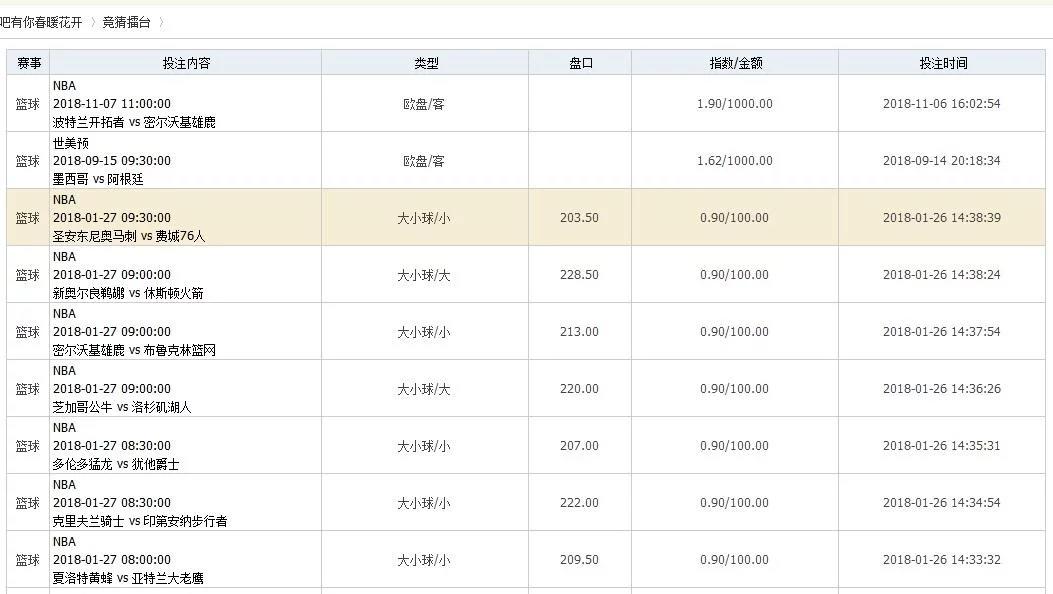Click the 指数/金额 column header
Screen dimensions: 1053x594
[735, 63]
